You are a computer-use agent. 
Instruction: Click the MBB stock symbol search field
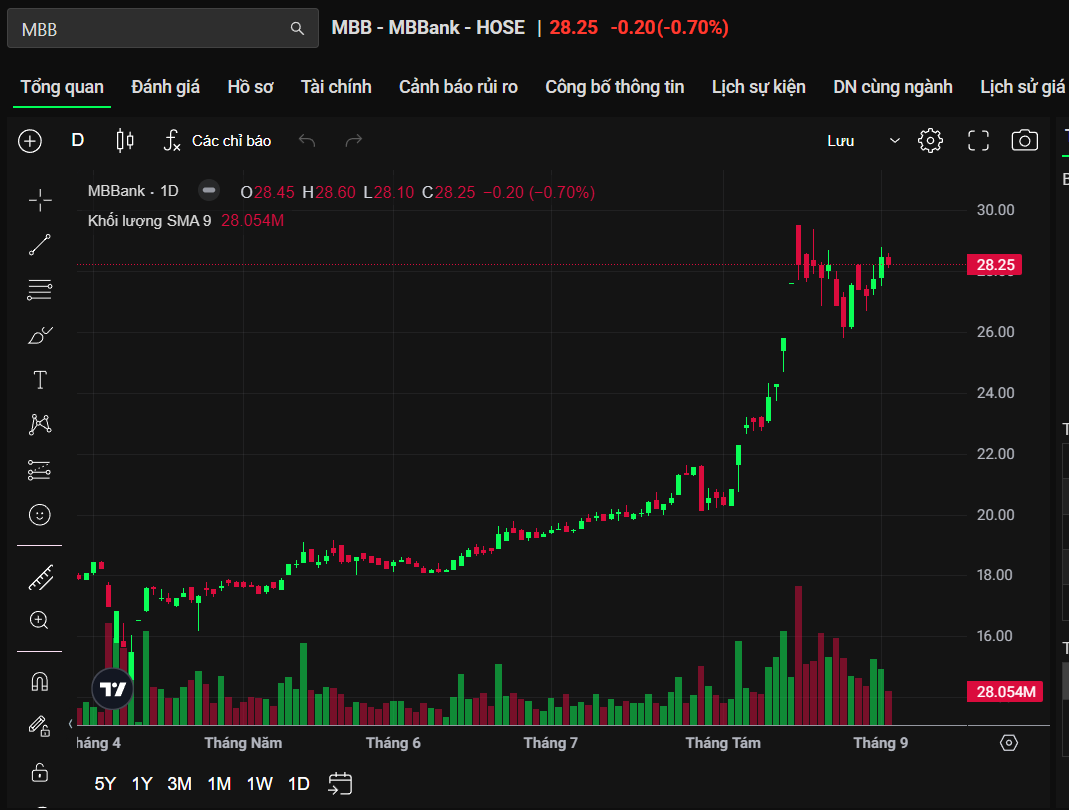[x=163, y=28]
